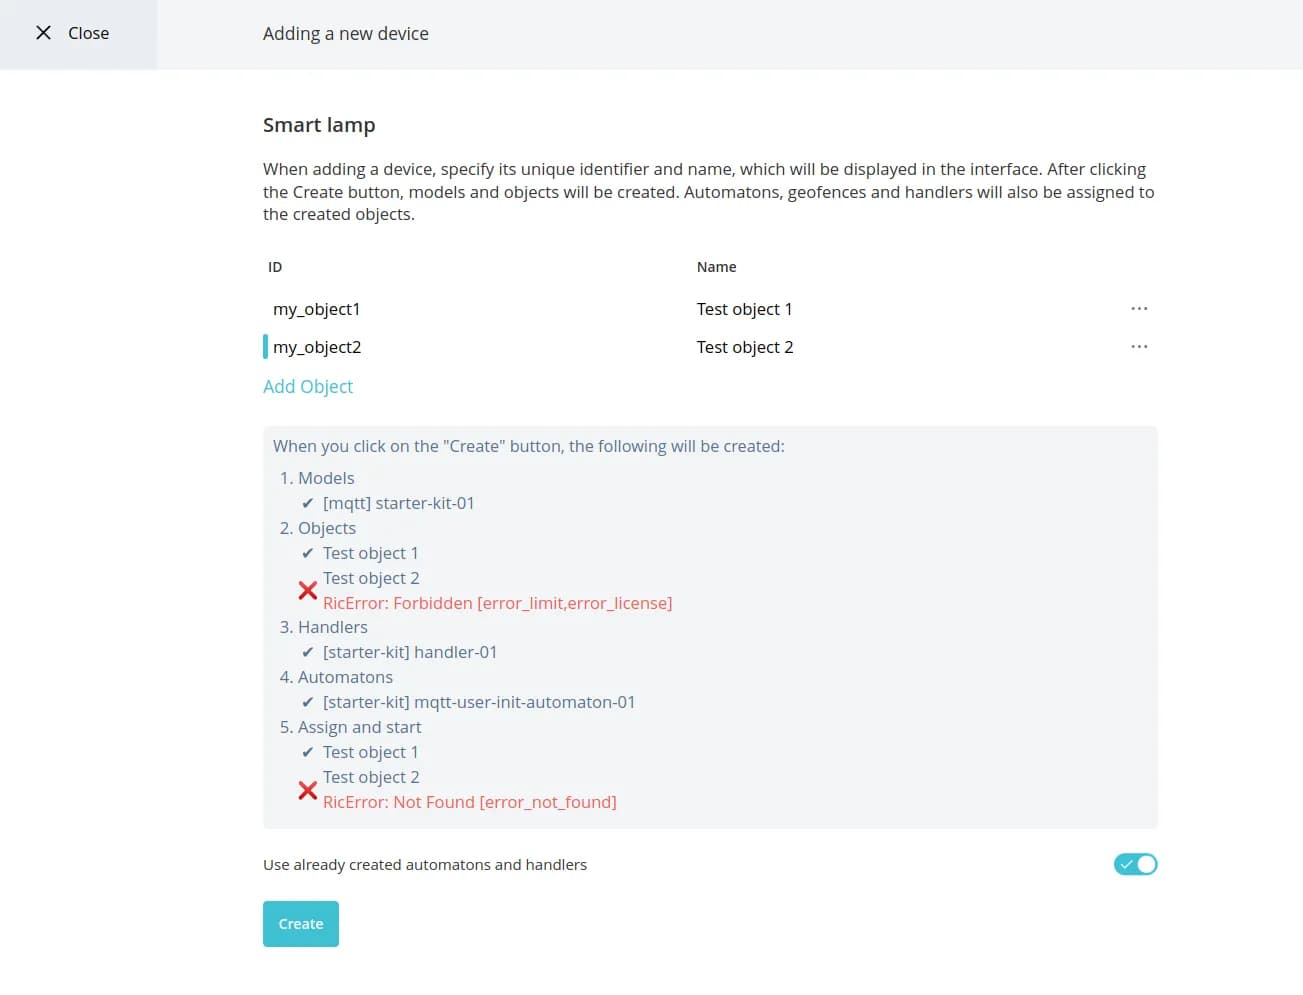This screenshot has height=995, width=1303.
Task: Open the three-dot menu for my_object1
Action: pos(1138,309)
